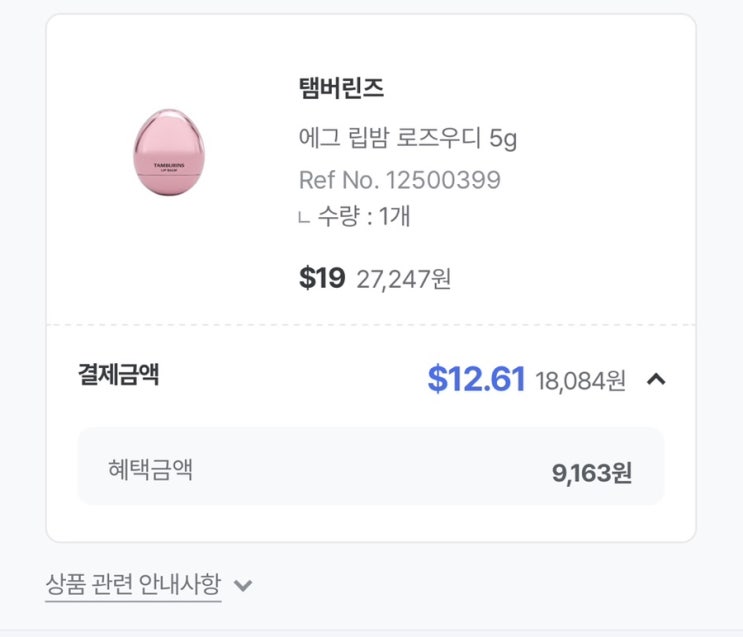Click the 탬버린즈 brand name
The image size is (743, 637).
coord(341,89)
